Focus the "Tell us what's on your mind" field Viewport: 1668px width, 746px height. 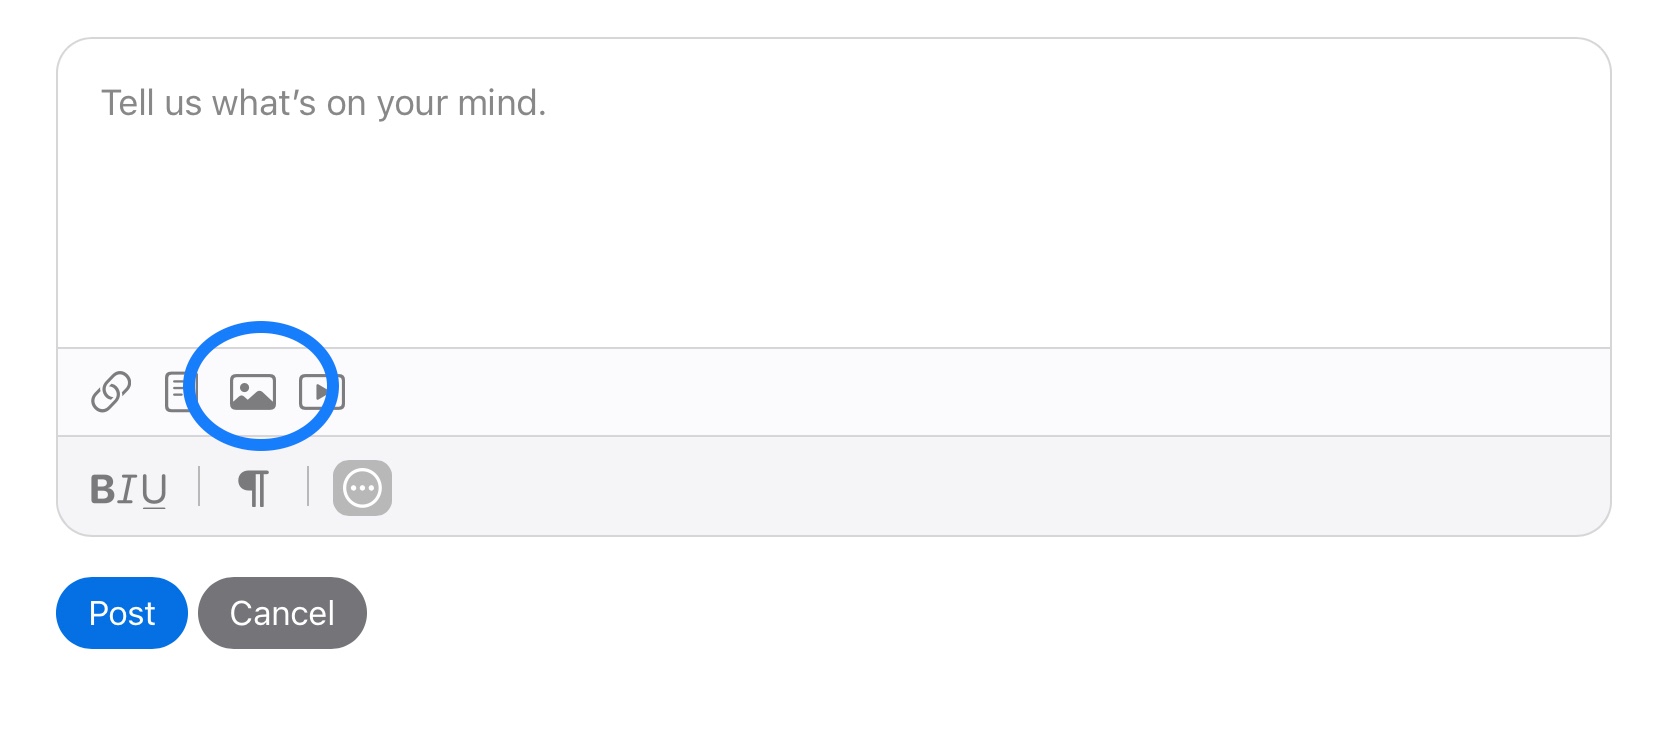click(x=834, y=194)
